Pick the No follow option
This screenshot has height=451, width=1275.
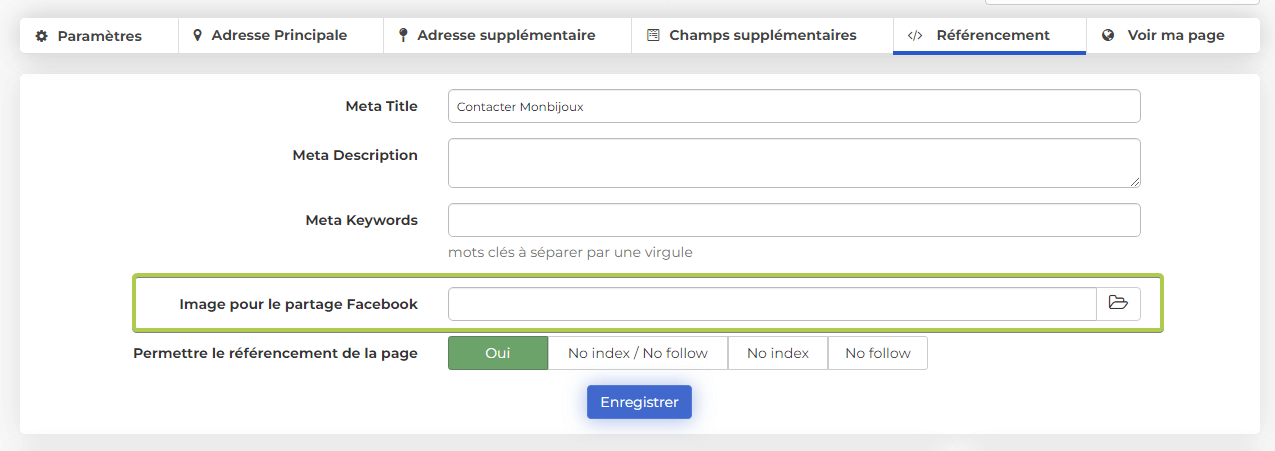(877, 353)
